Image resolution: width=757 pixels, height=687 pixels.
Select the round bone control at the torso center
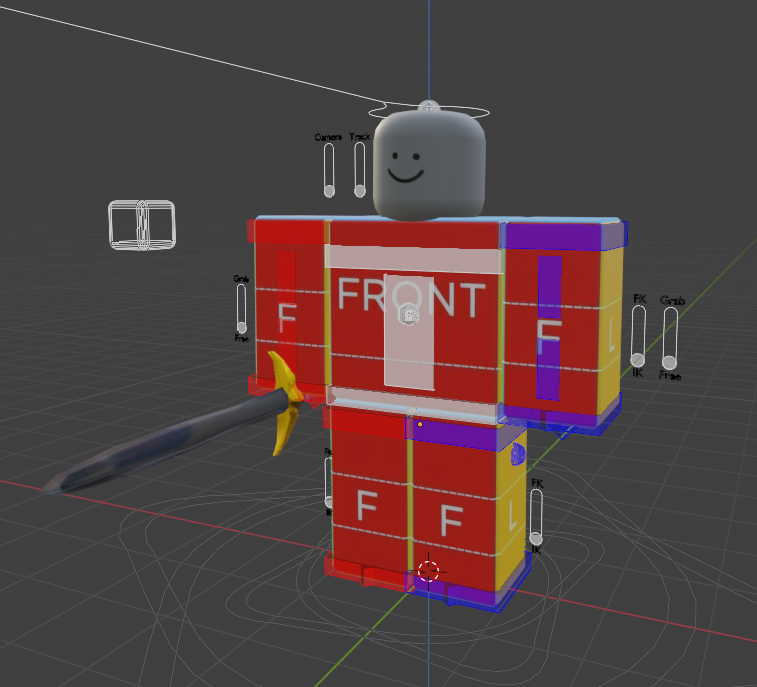409,314
